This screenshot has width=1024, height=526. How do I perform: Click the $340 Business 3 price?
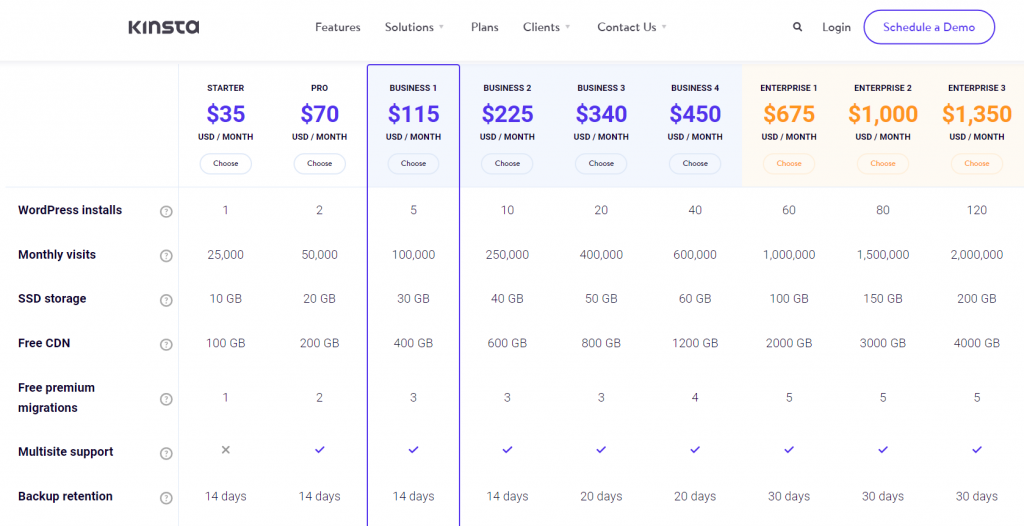pos(601,114)
